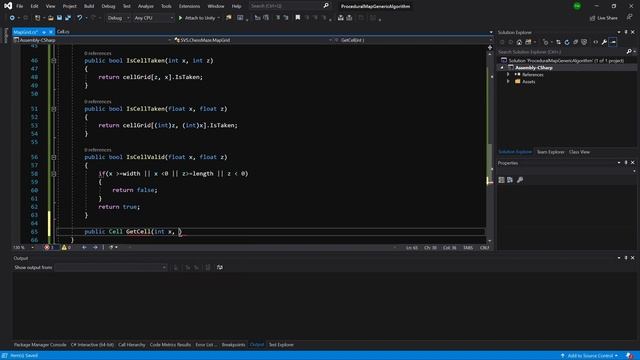
Task: Click the Live Share icon button
Action: 604,18
